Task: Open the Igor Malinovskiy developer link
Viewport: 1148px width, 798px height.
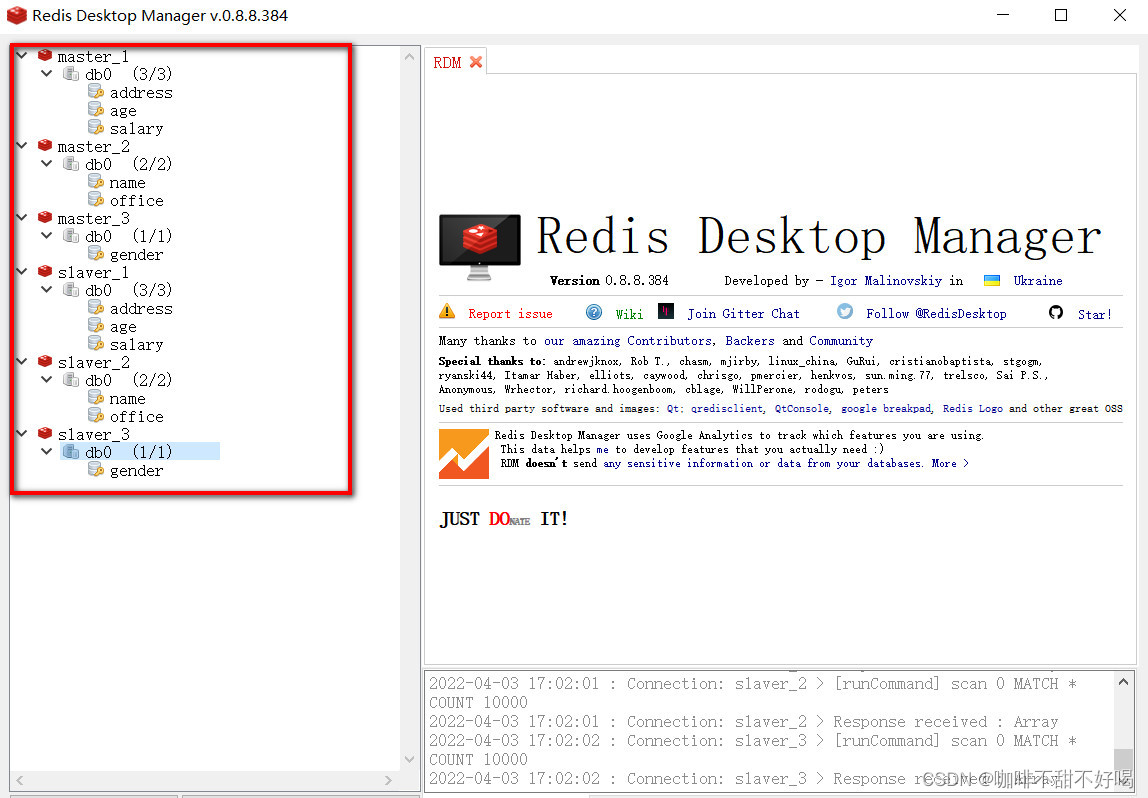Action: click(886, 280)
